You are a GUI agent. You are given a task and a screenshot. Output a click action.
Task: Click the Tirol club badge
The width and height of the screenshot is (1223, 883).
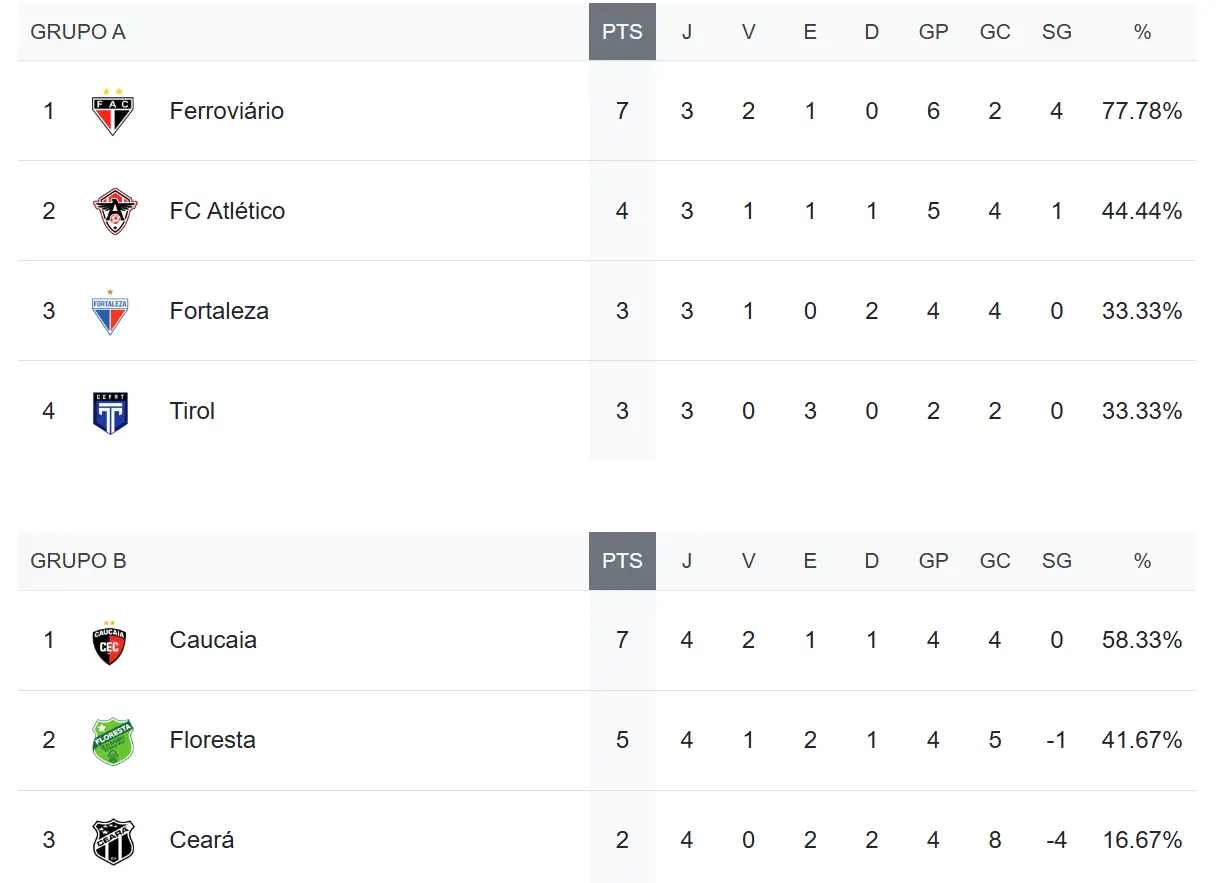(110, 411)
